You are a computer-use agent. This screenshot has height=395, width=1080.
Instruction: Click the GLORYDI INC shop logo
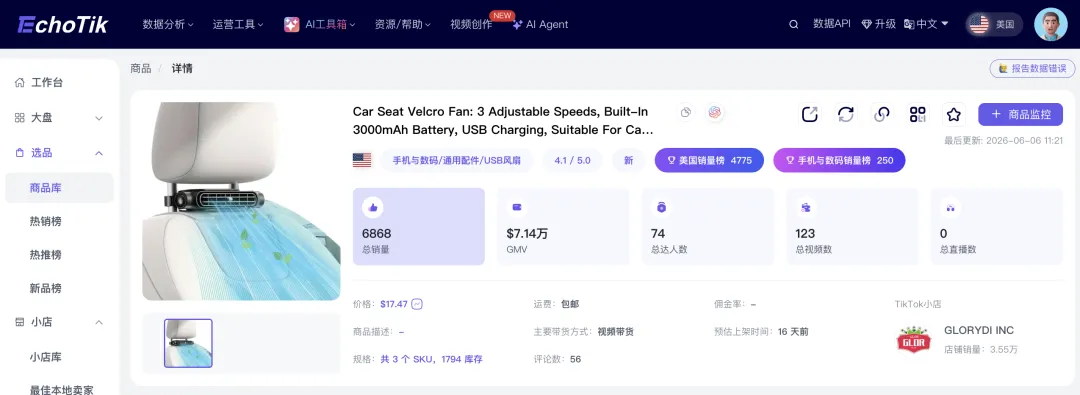914,340
